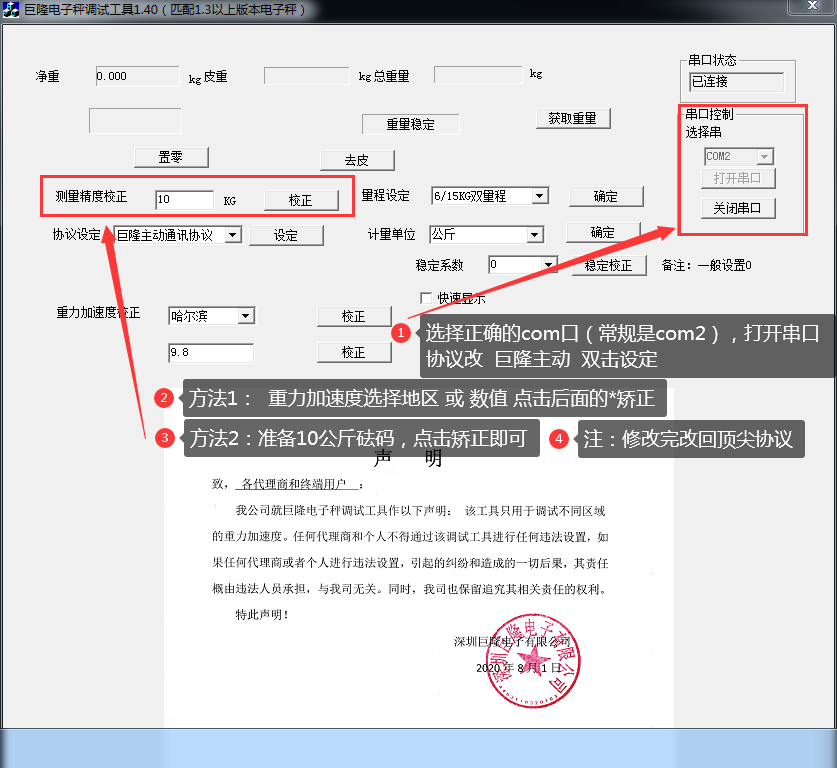Viewport: 837px width, 768px height.
Task: Expand the 量程设定 dropdown showing 6/15KG双量程
Action: (542, 196)
